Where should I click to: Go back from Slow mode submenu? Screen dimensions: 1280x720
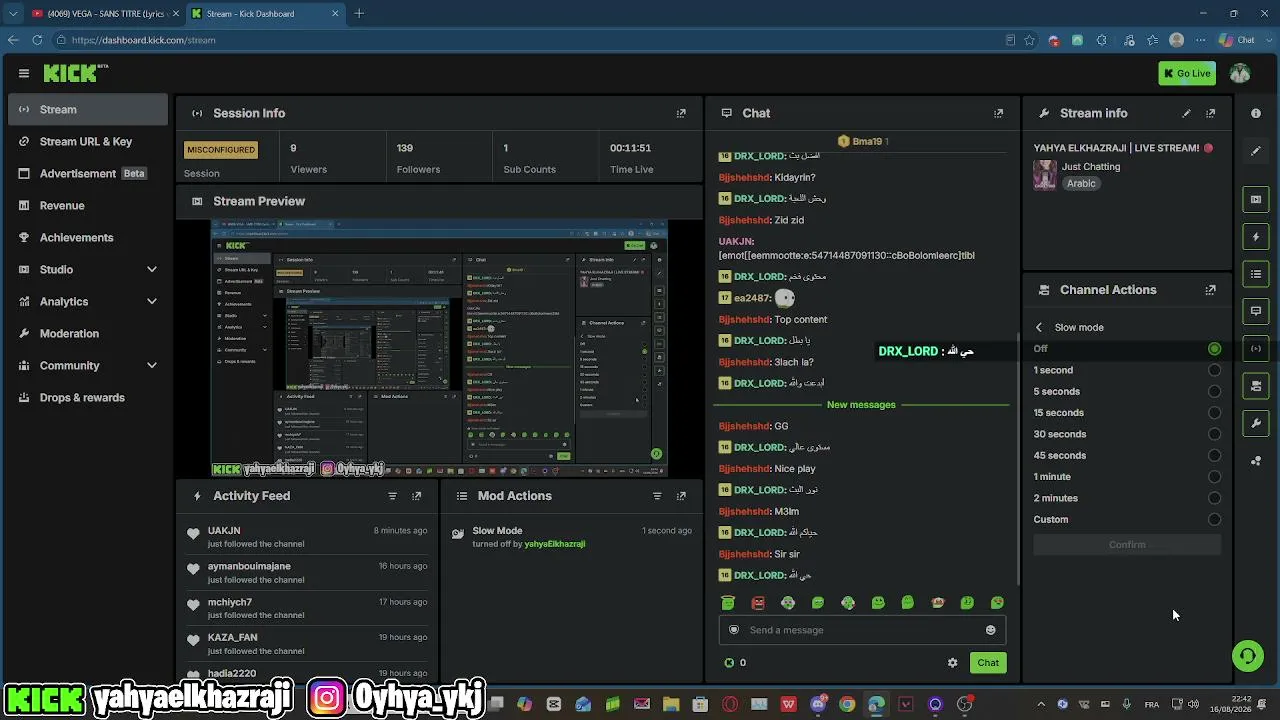pos(1039,328)
